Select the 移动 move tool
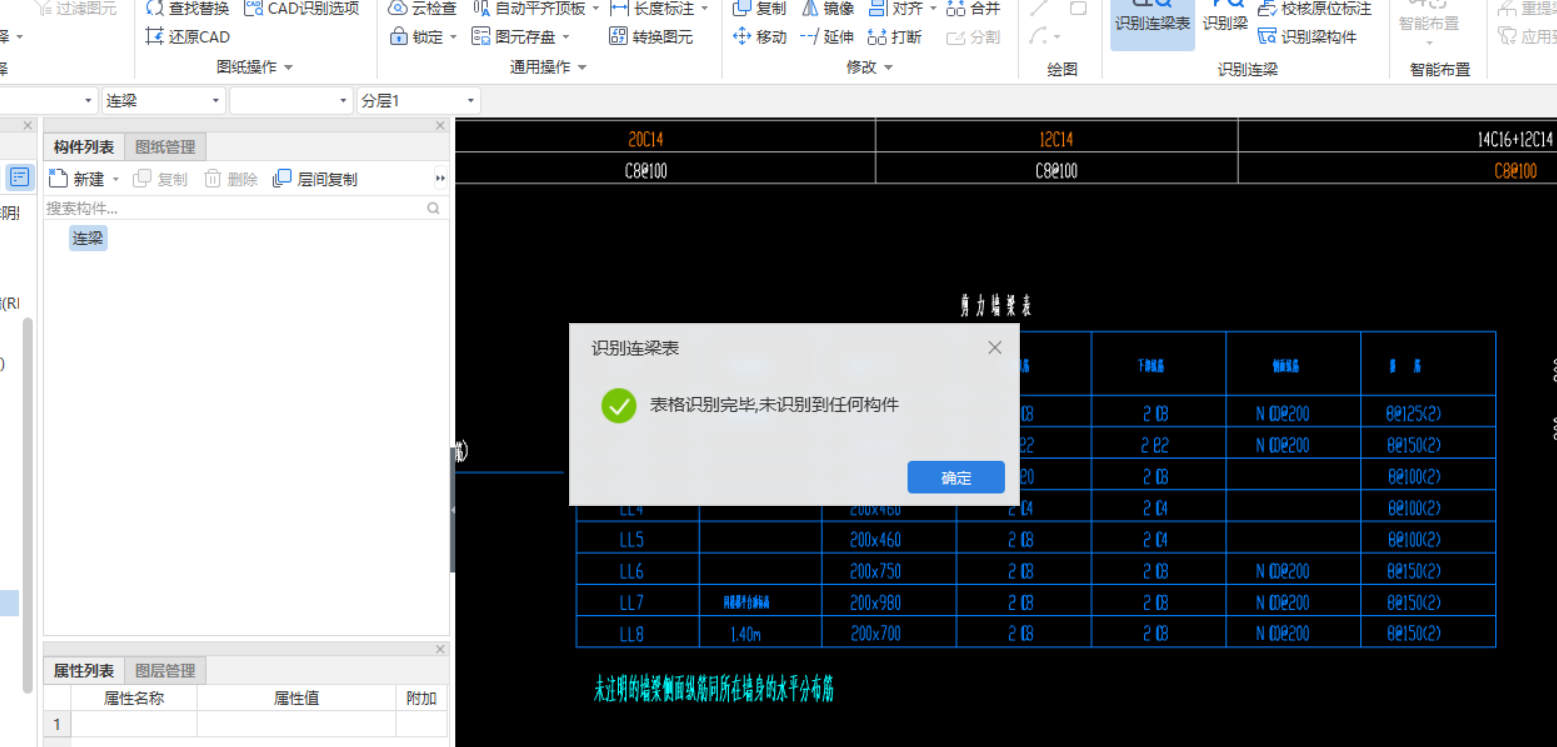Screen dimensions: 1557x747 [760, 37]
